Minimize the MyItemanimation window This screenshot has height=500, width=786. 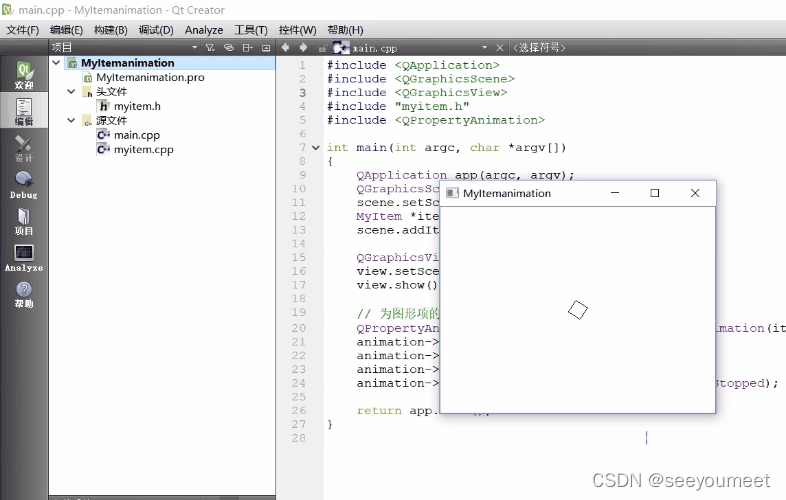[x=615, y=193]
